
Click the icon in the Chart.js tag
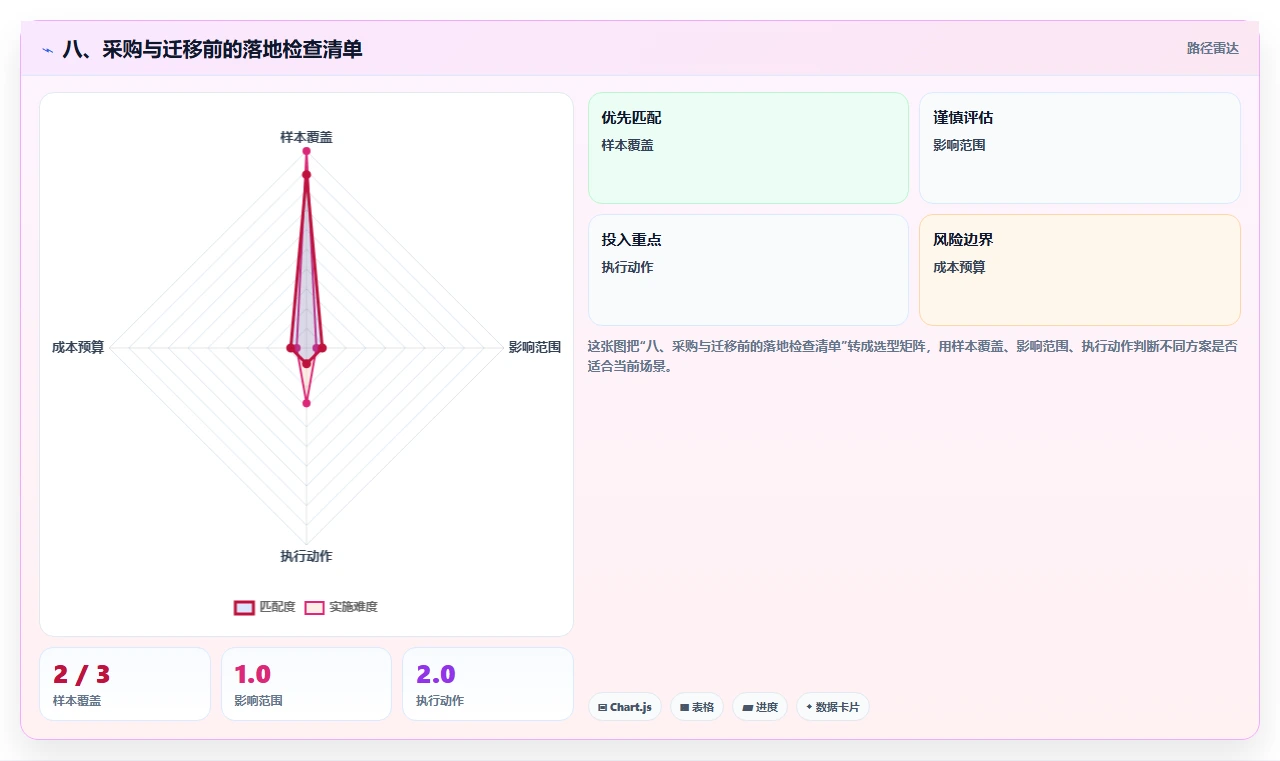pos(602,707)
